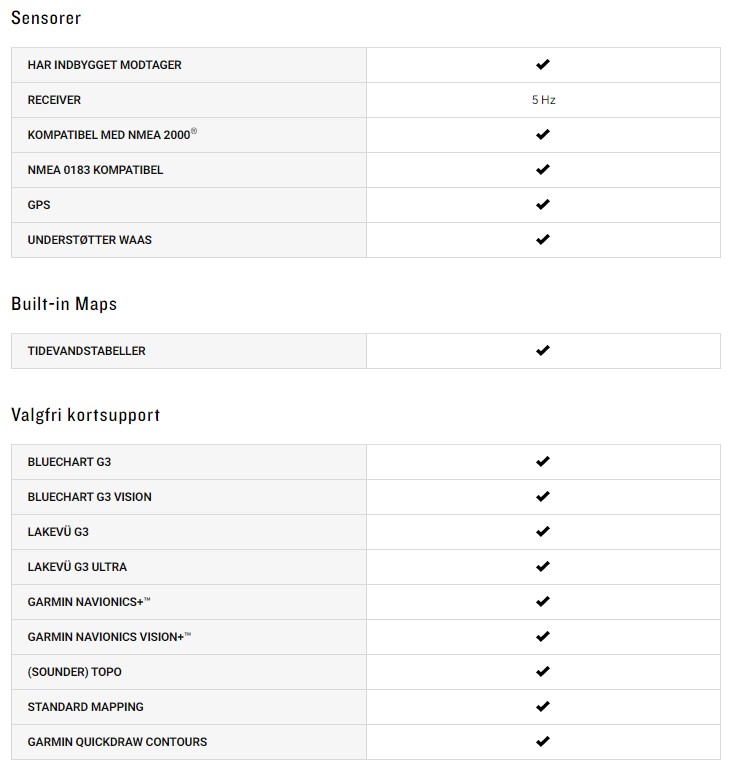Click the Built-in Maps heading
729x766 pixels.
(64, 304)
